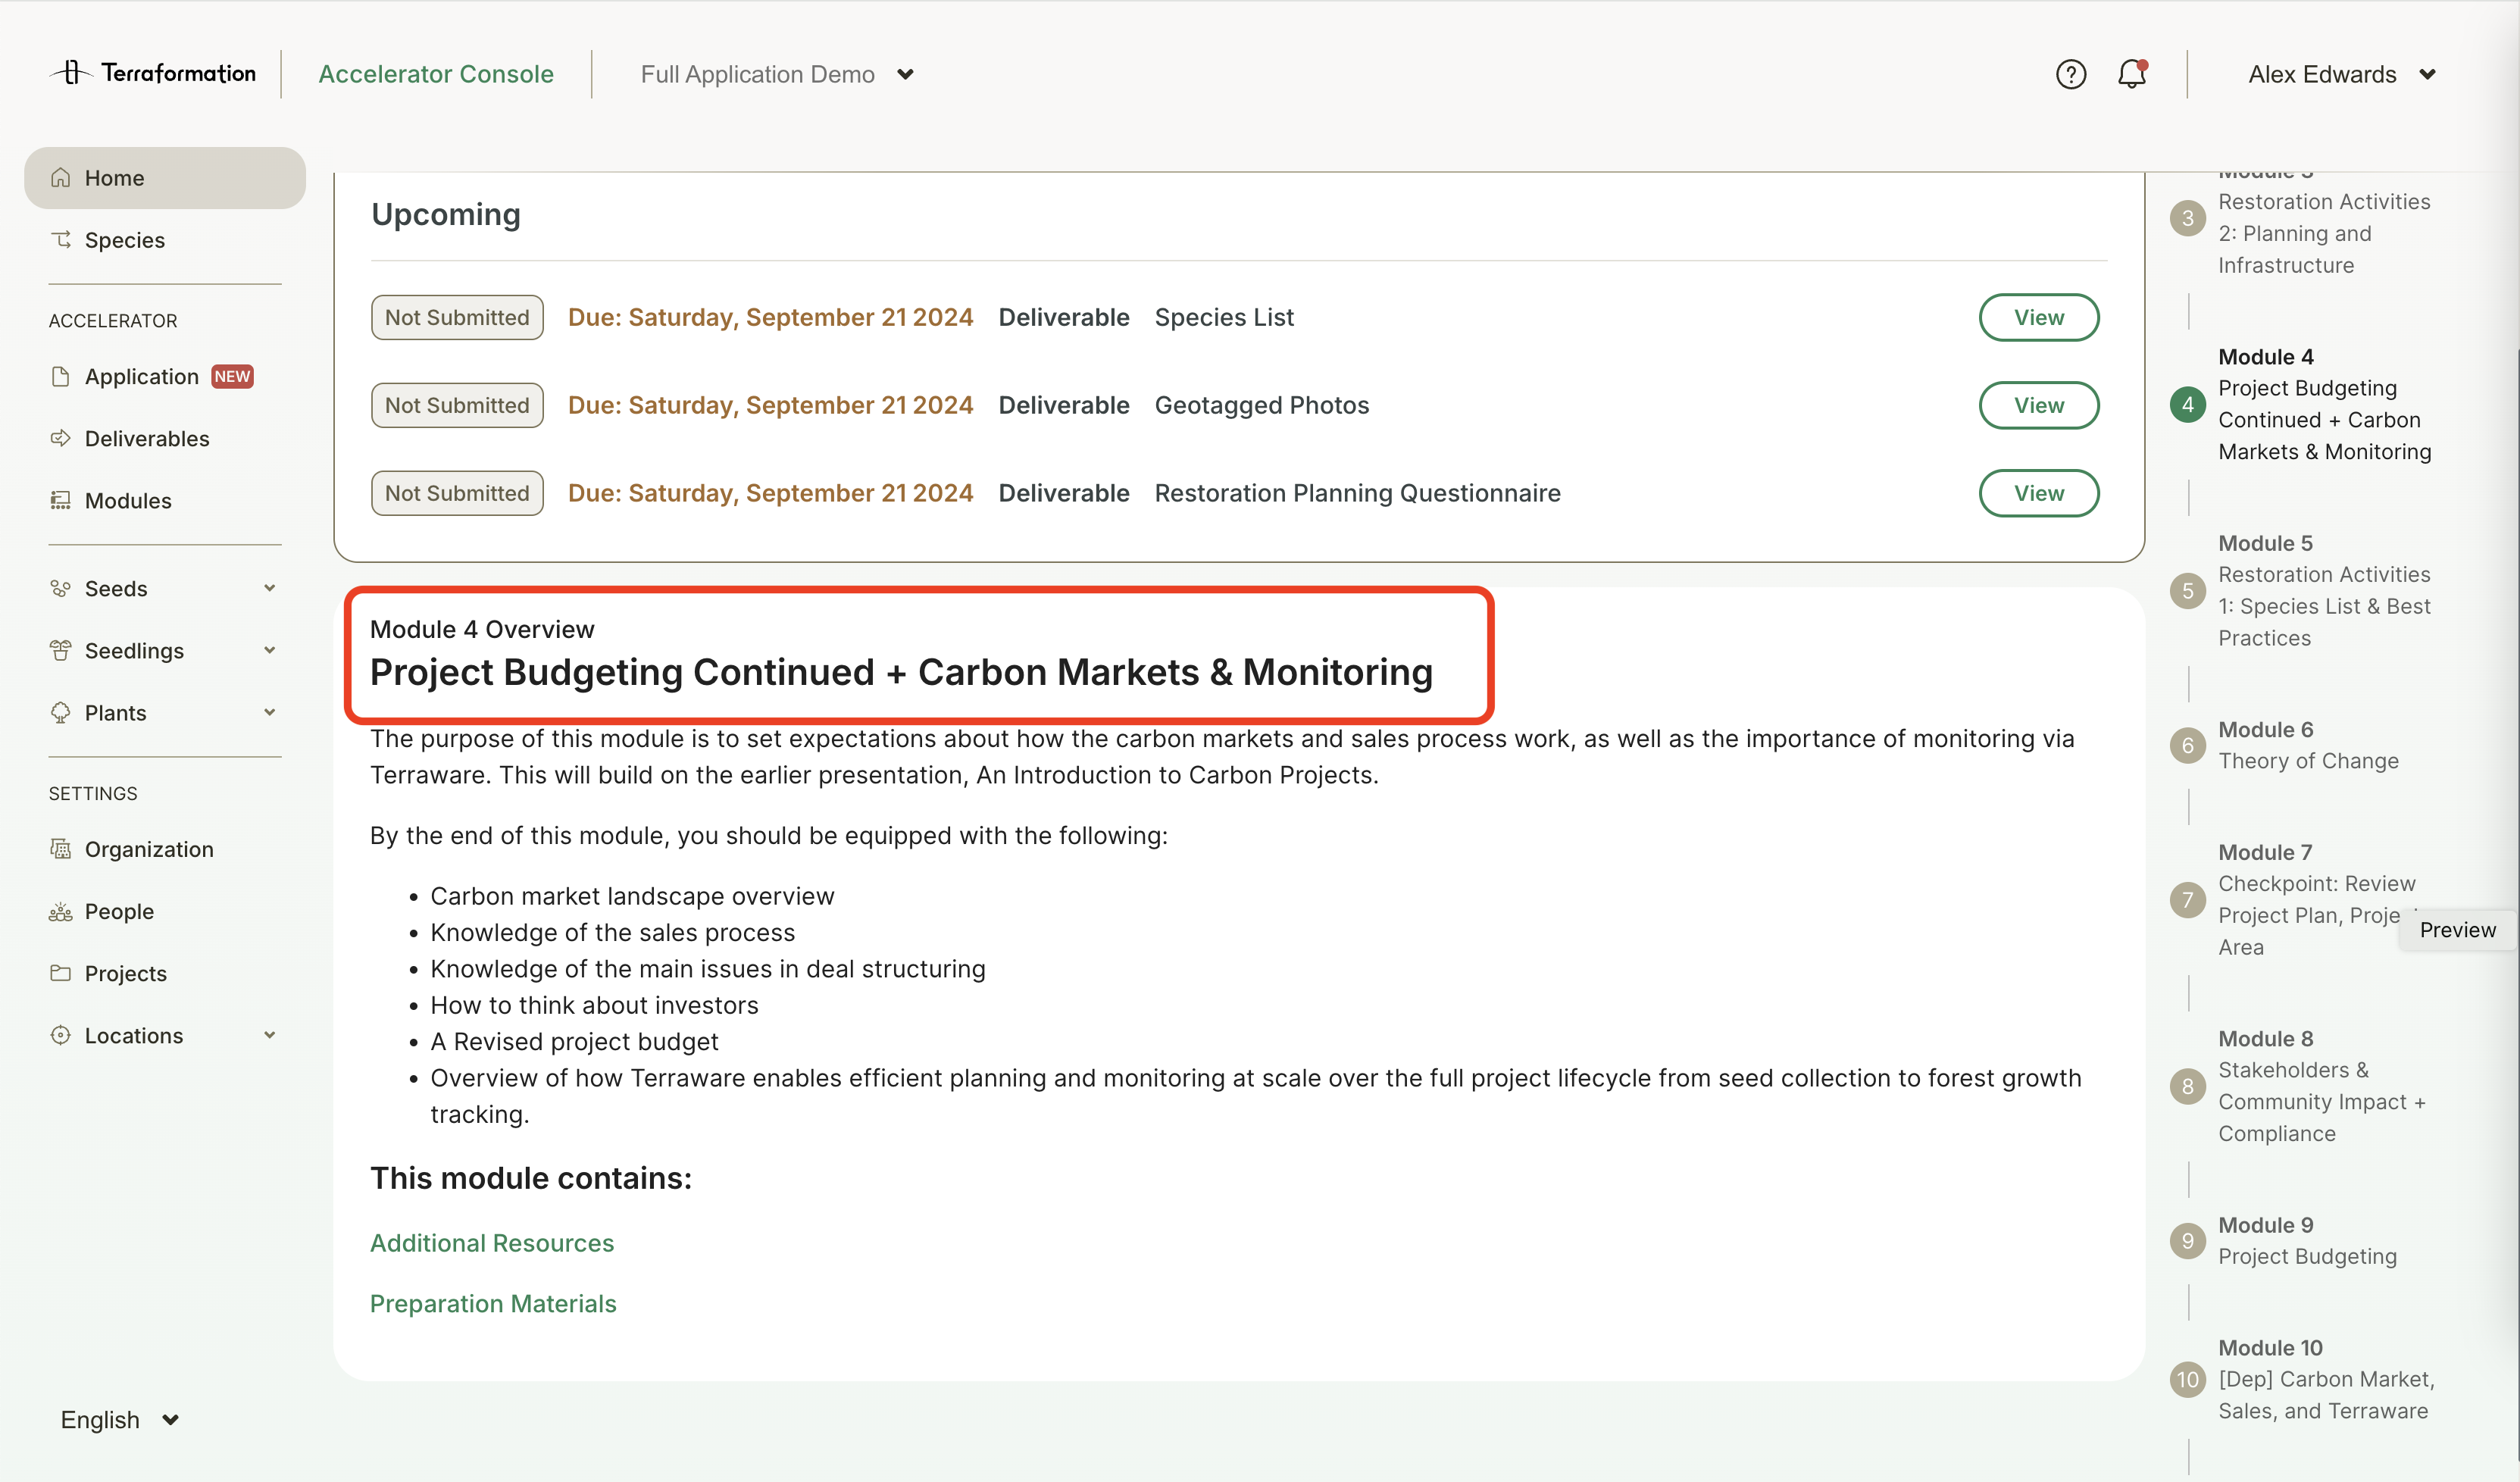Open Modules in the sidebar
This screenshot has width=2520, height=1482.
pyautogui.click(x=127, y=500)
